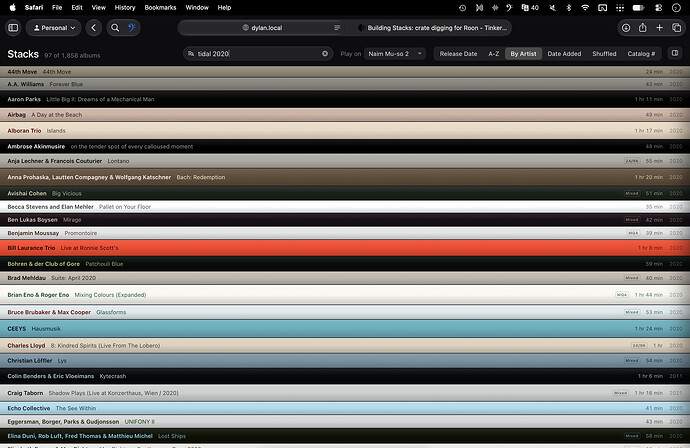Viewport: 690px width, 448px height.
Task: Open Charles Lloyd 8: Kindred Spirits
Action: coord(345,346)
